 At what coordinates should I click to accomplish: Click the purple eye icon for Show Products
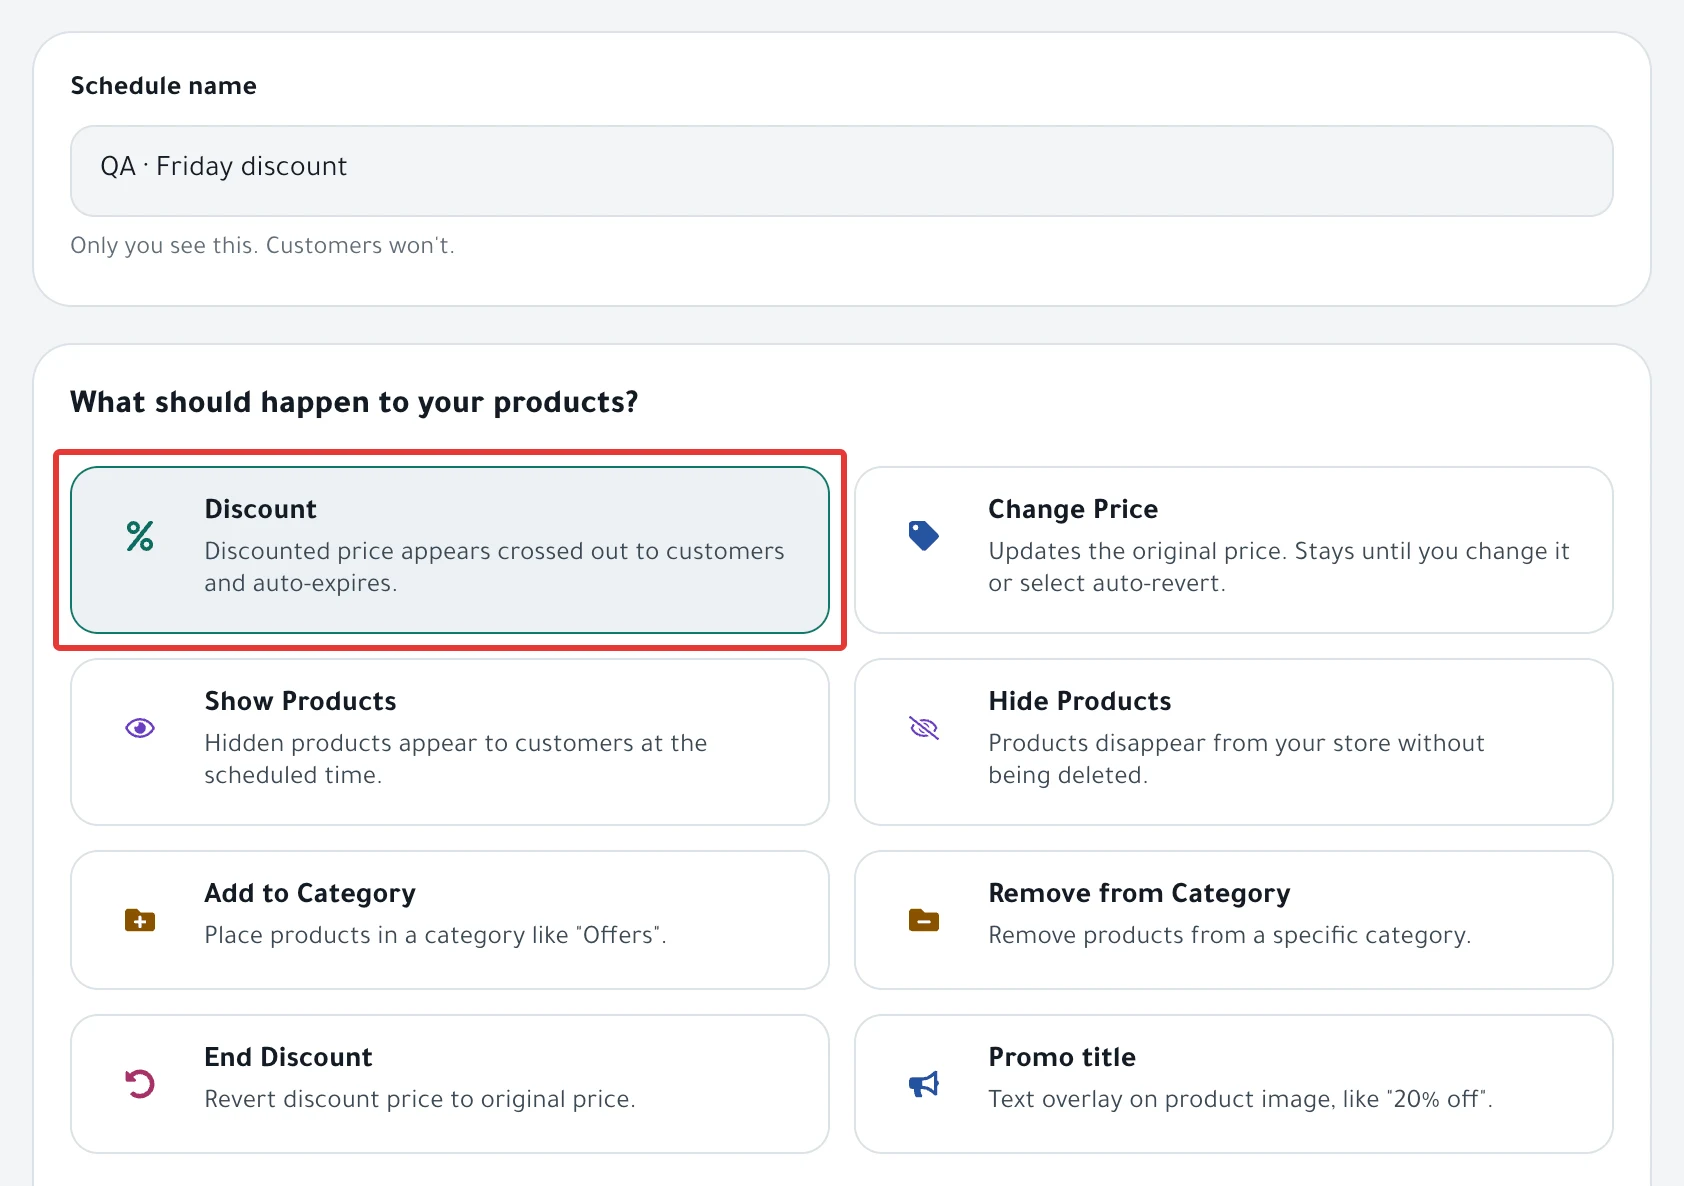tap(140, 728)
